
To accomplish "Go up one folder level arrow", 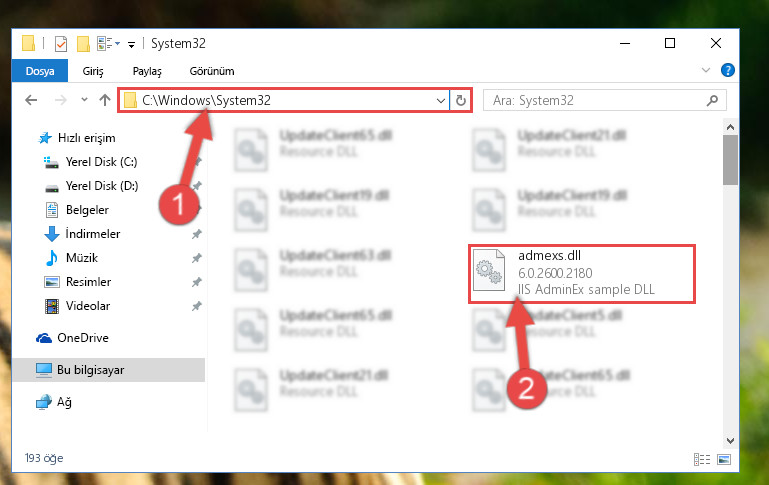I will pyautogui.click(x=104, y=101).
